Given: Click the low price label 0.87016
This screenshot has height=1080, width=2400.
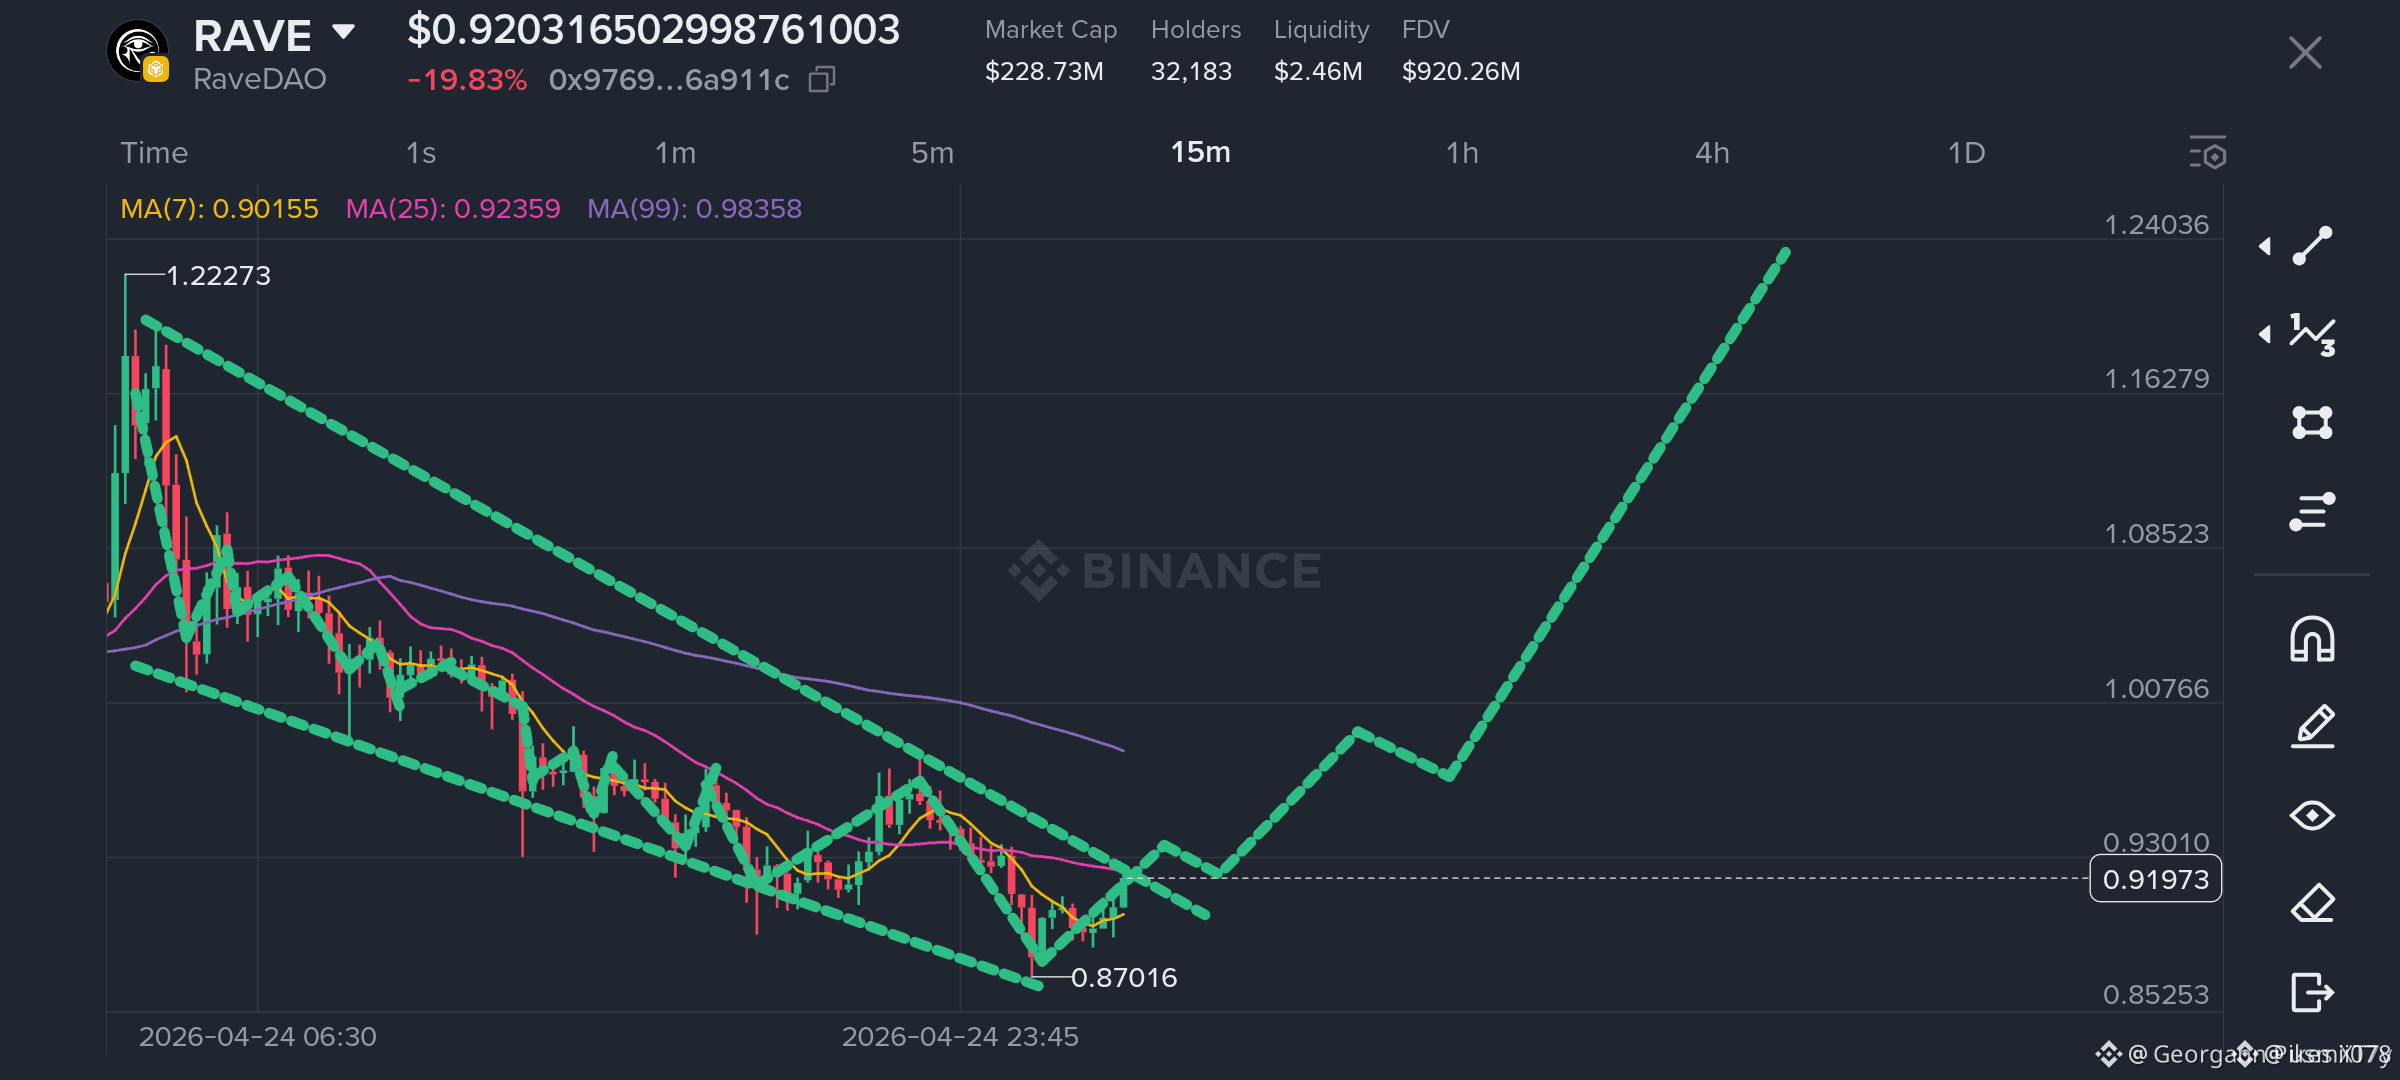Looking at the screenshot, I should coord(1124,978).
